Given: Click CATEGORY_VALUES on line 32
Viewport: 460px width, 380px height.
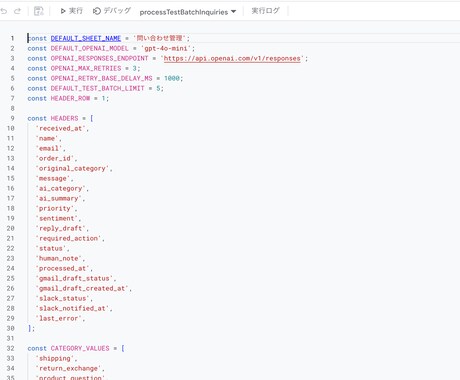Looking at the screenshot, I should 80,348.
